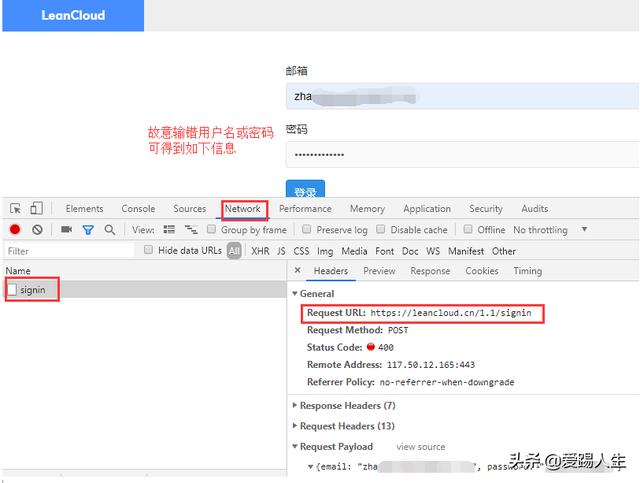The width and height of the screenshot is (640, 483).
Task: Click the Request URL value text
Action: coord(451,313)
